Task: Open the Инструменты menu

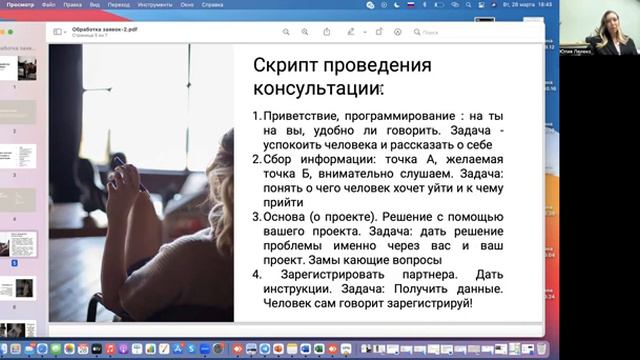Action: [155, 5]
